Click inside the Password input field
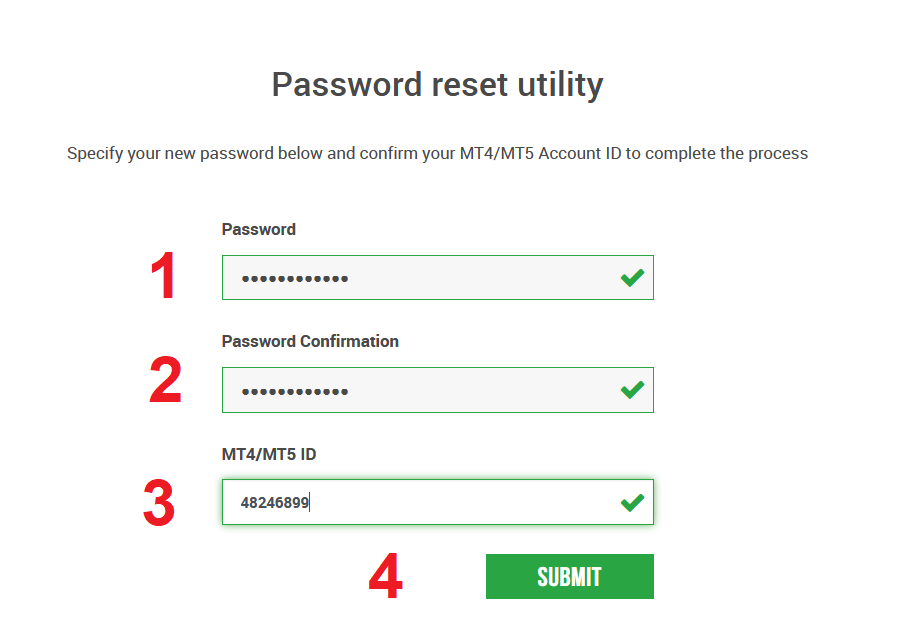This screenshot has width=909, height=629. 420,277
